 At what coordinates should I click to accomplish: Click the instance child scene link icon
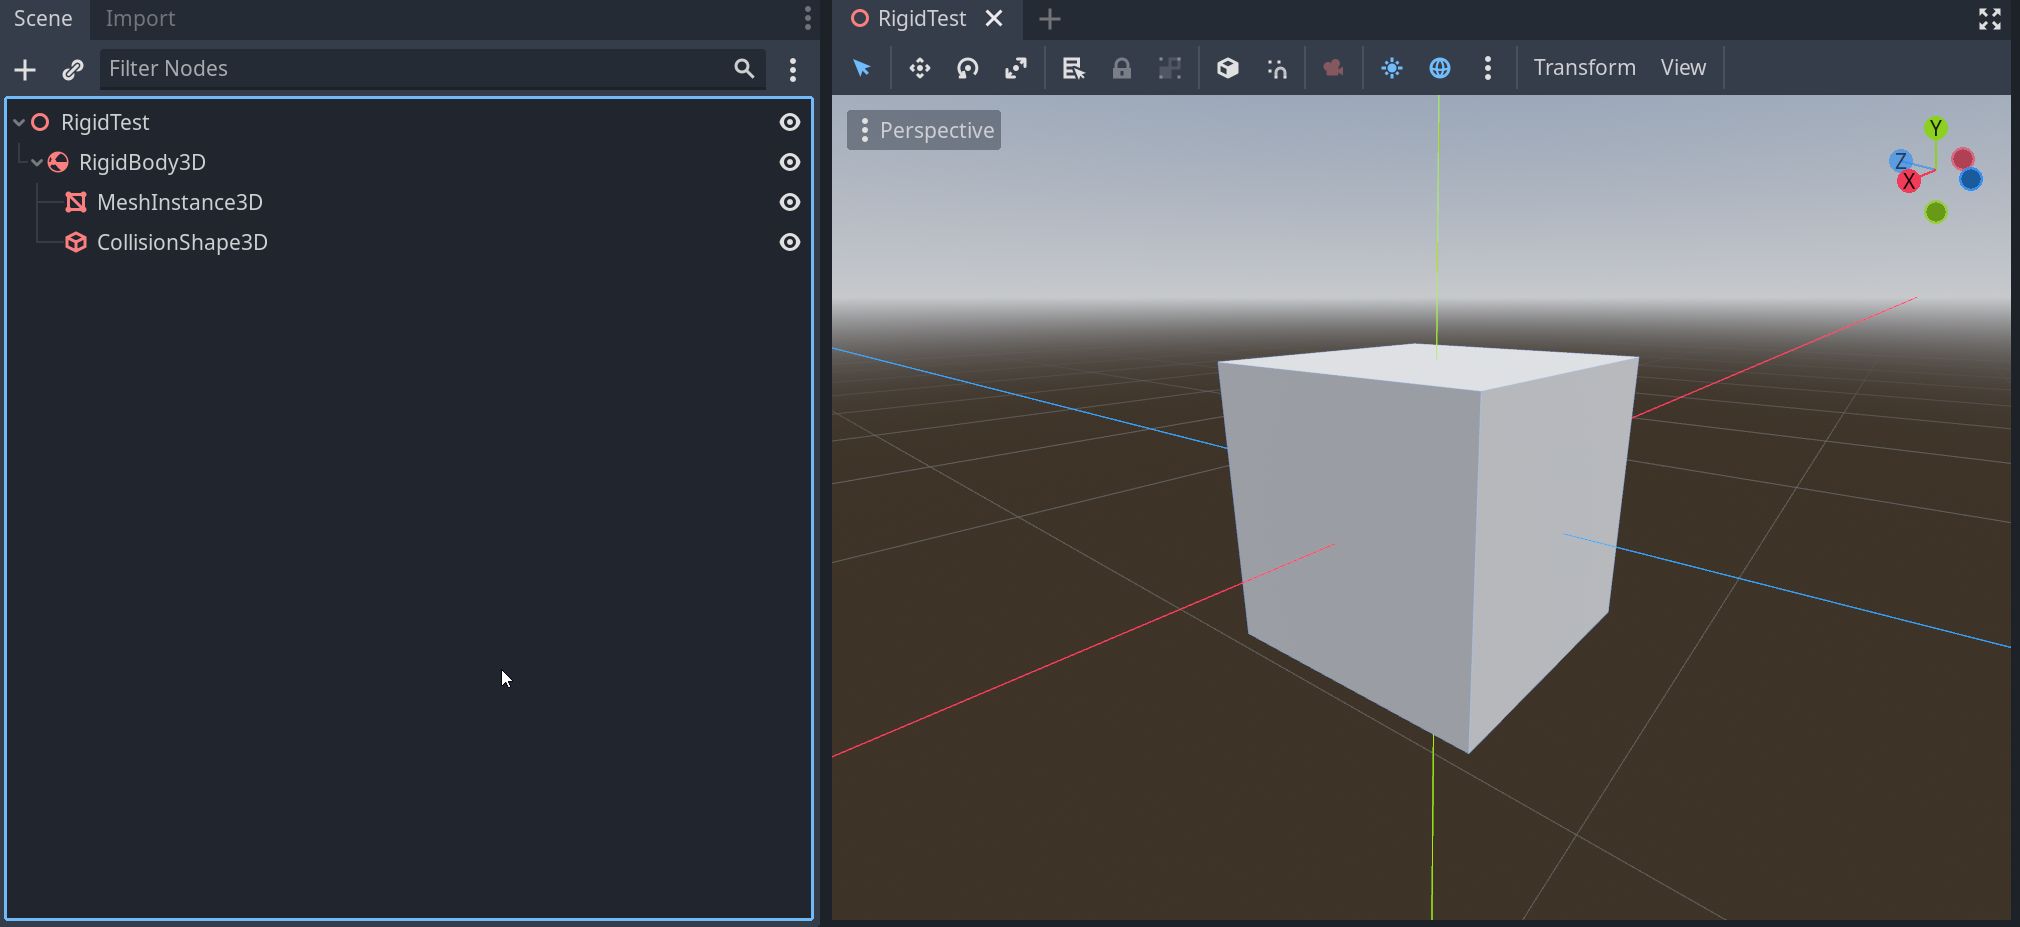[x=72, y=69]
